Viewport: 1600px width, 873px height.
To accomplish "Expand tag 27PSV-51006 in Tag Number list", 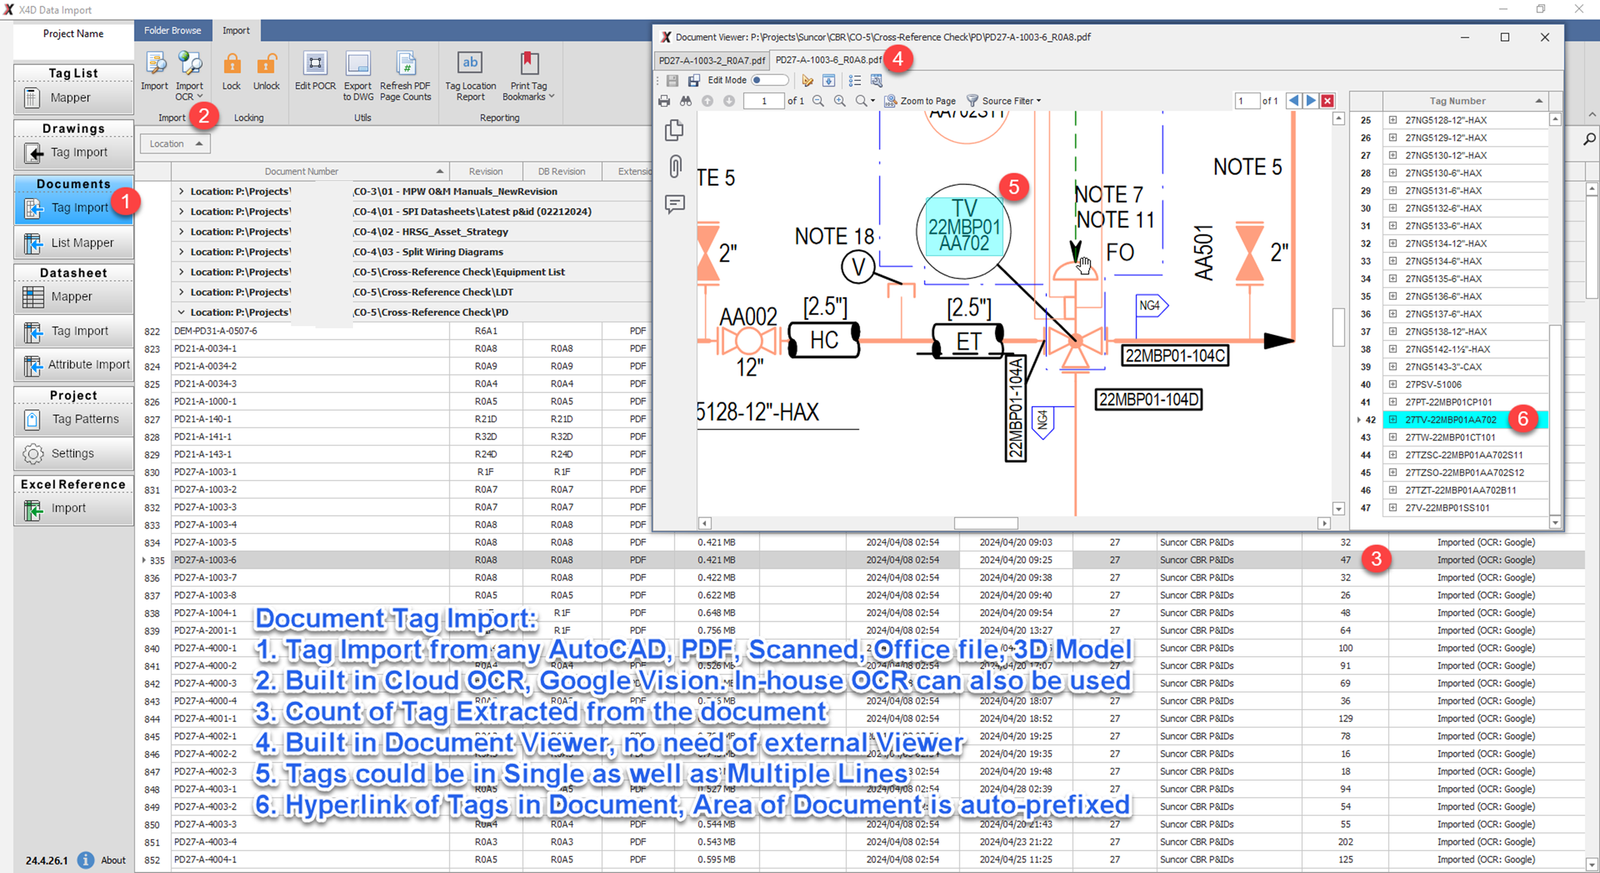I will pos(1393,384).
